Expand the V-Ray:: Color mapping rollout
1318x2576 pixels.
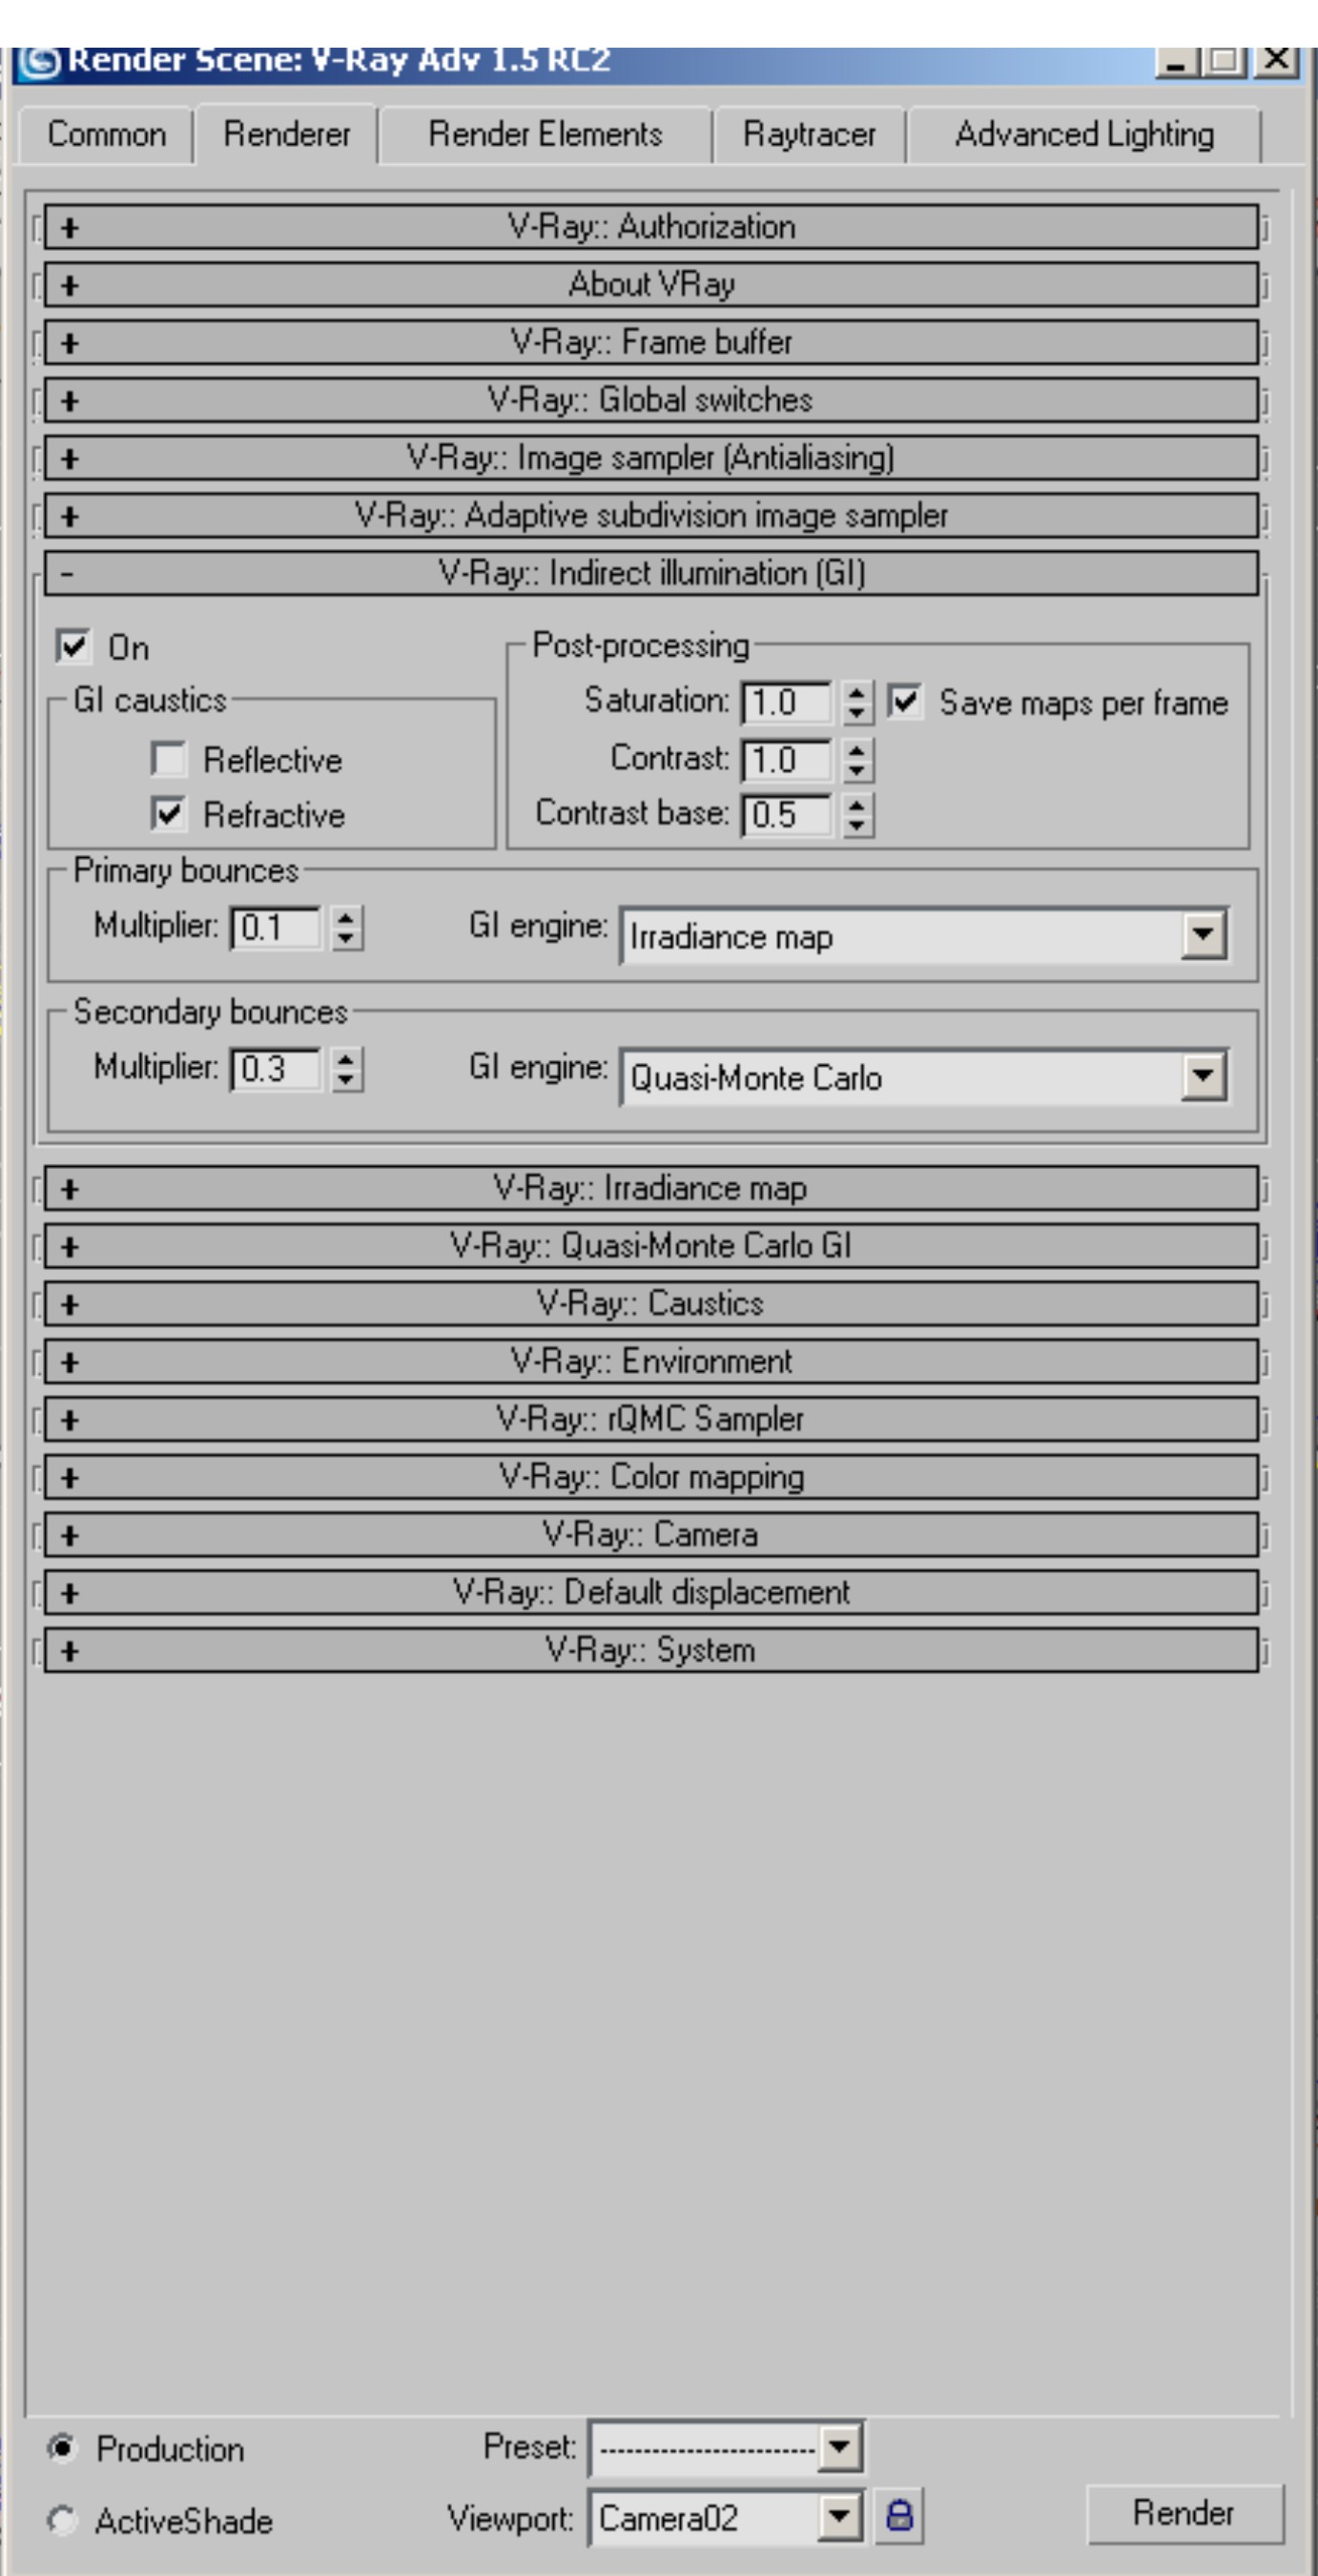tap(651, 1478)
